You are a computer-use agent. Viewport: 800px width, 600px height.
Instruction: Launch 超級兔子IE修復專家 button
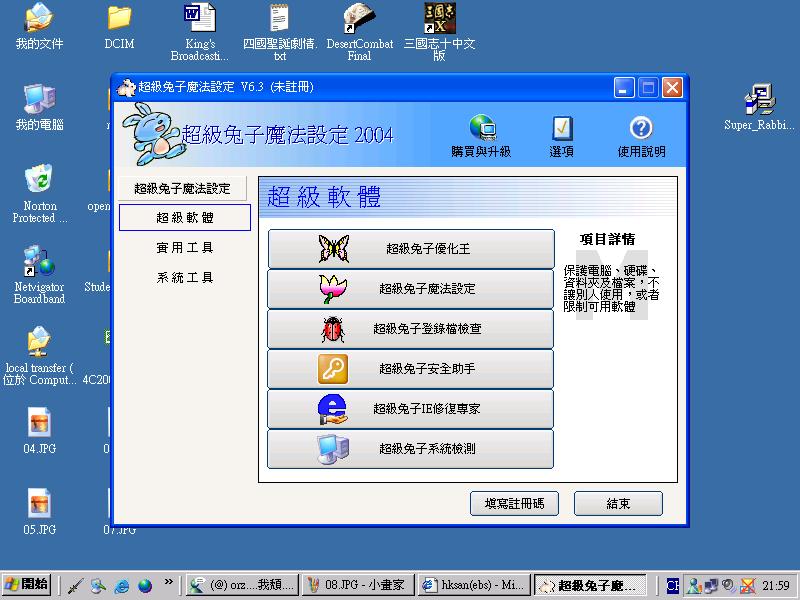tap(411, 409)
